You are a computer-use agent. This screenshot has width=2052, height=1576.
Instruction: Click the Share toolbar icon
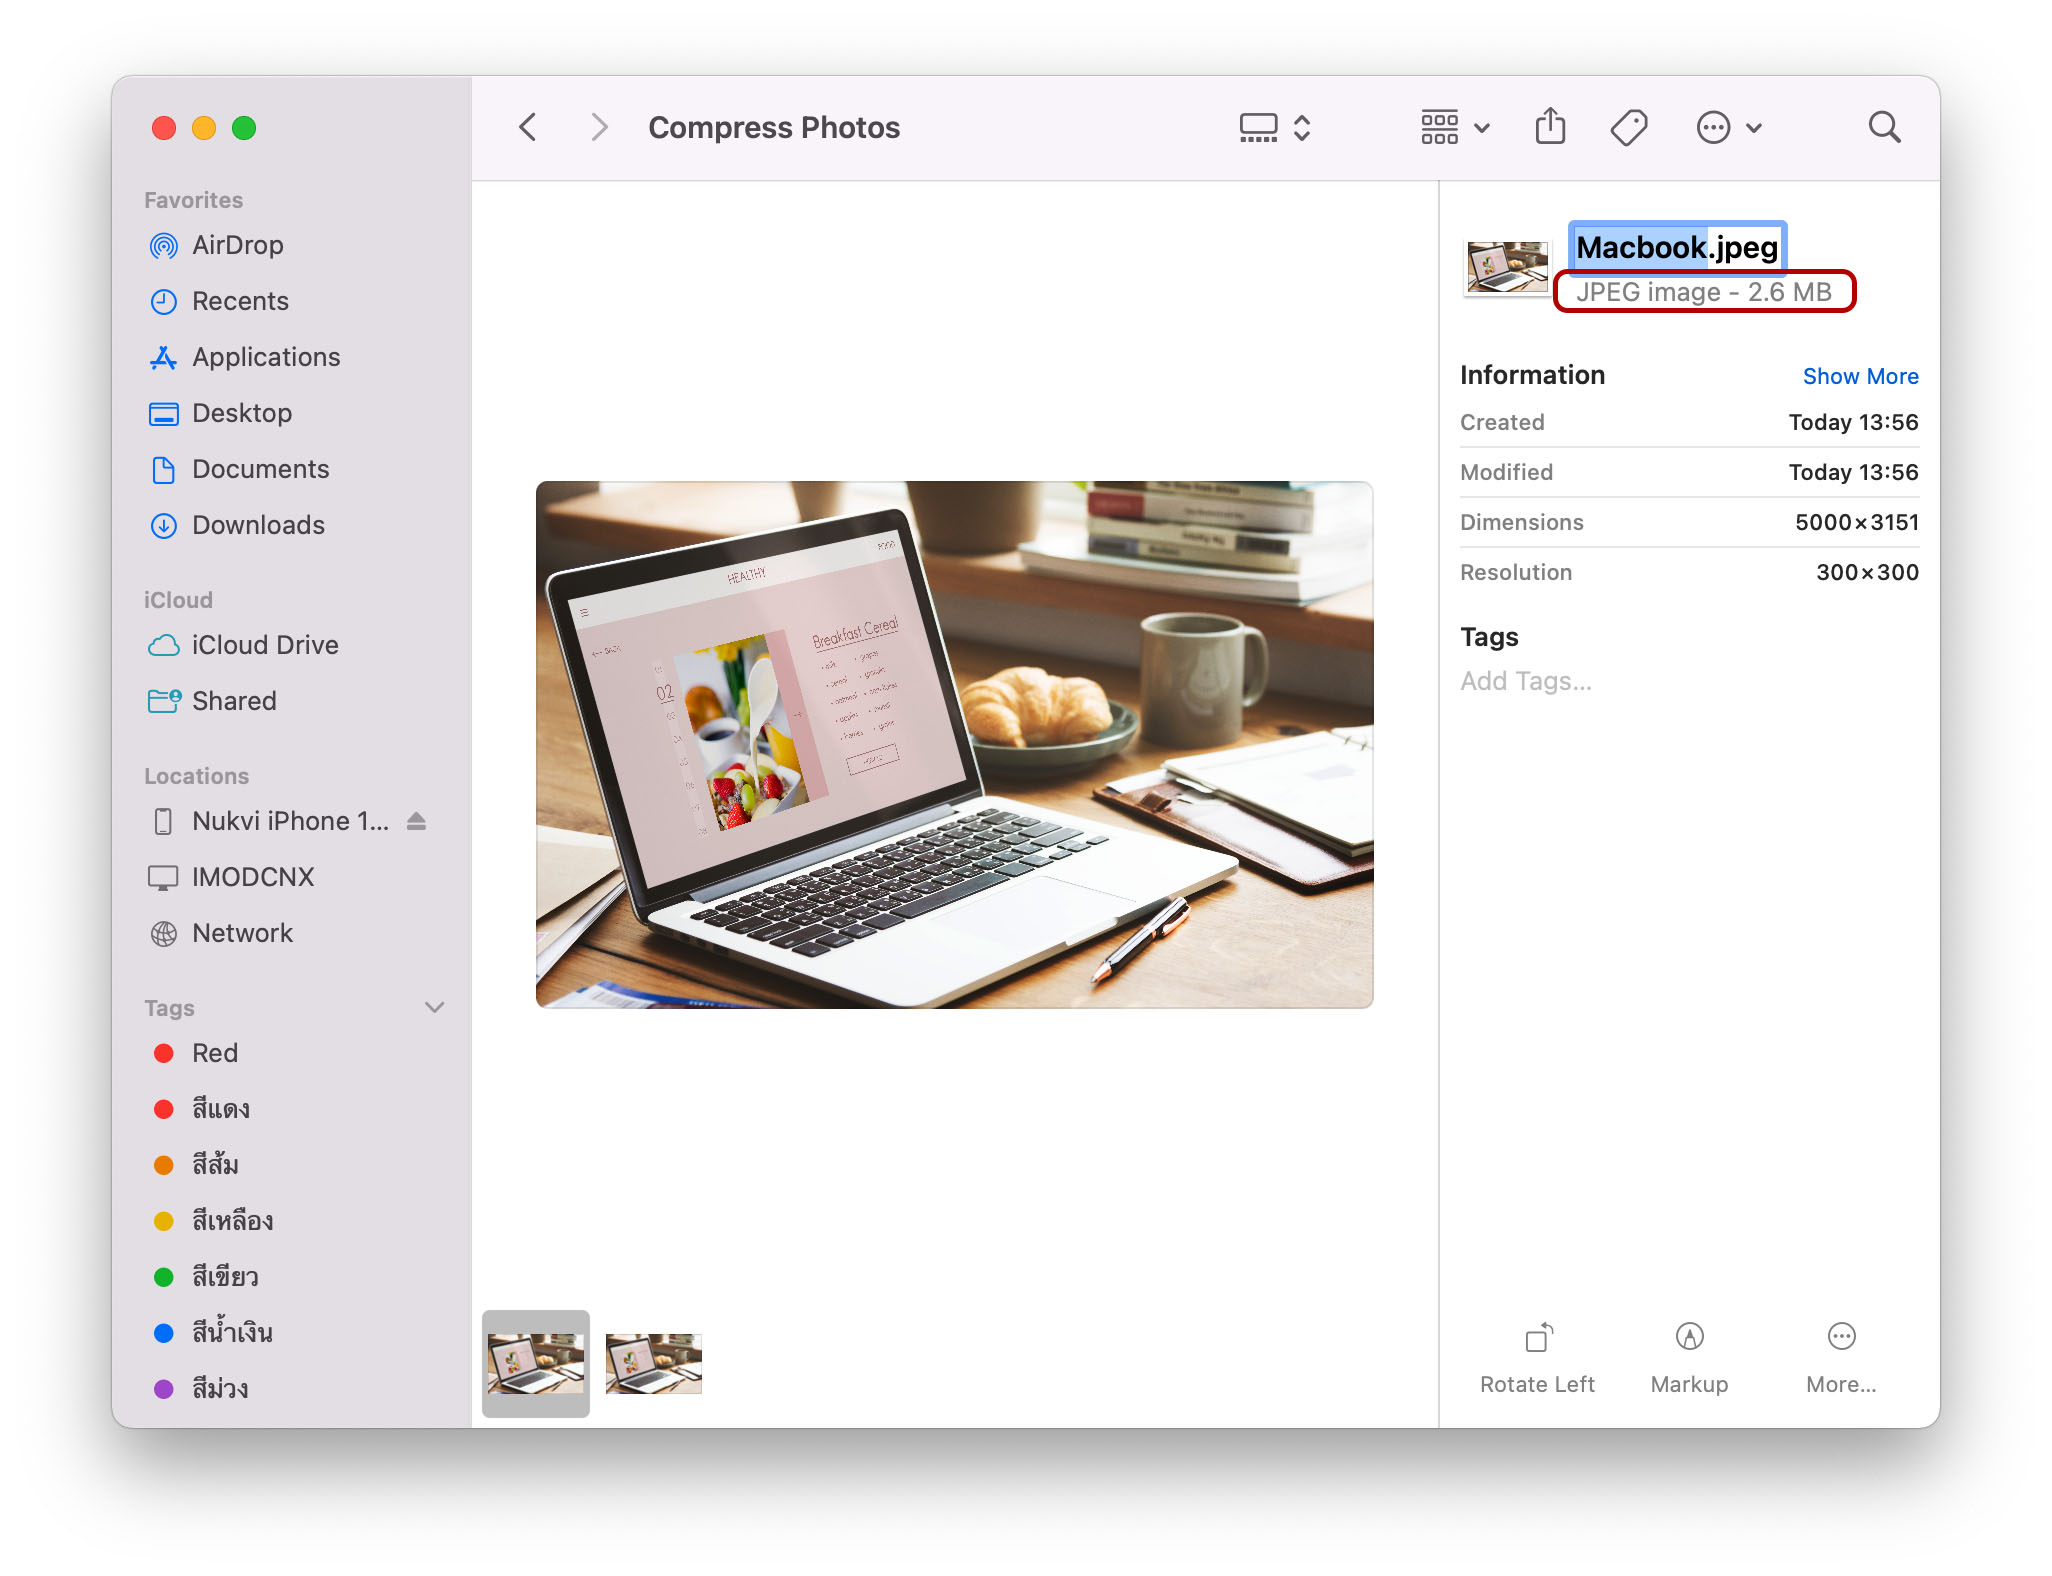[1550, 127]
